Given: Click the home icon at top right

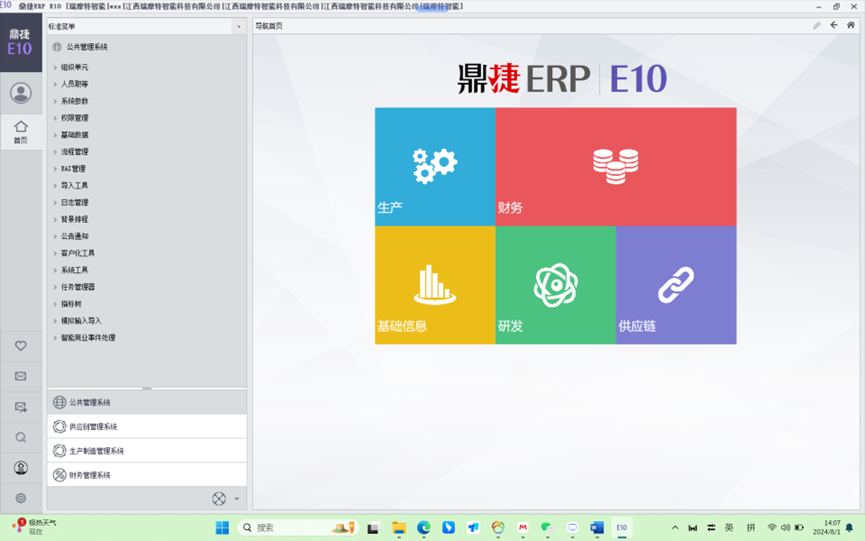Looking at the screenshot, I should point(850,25).
